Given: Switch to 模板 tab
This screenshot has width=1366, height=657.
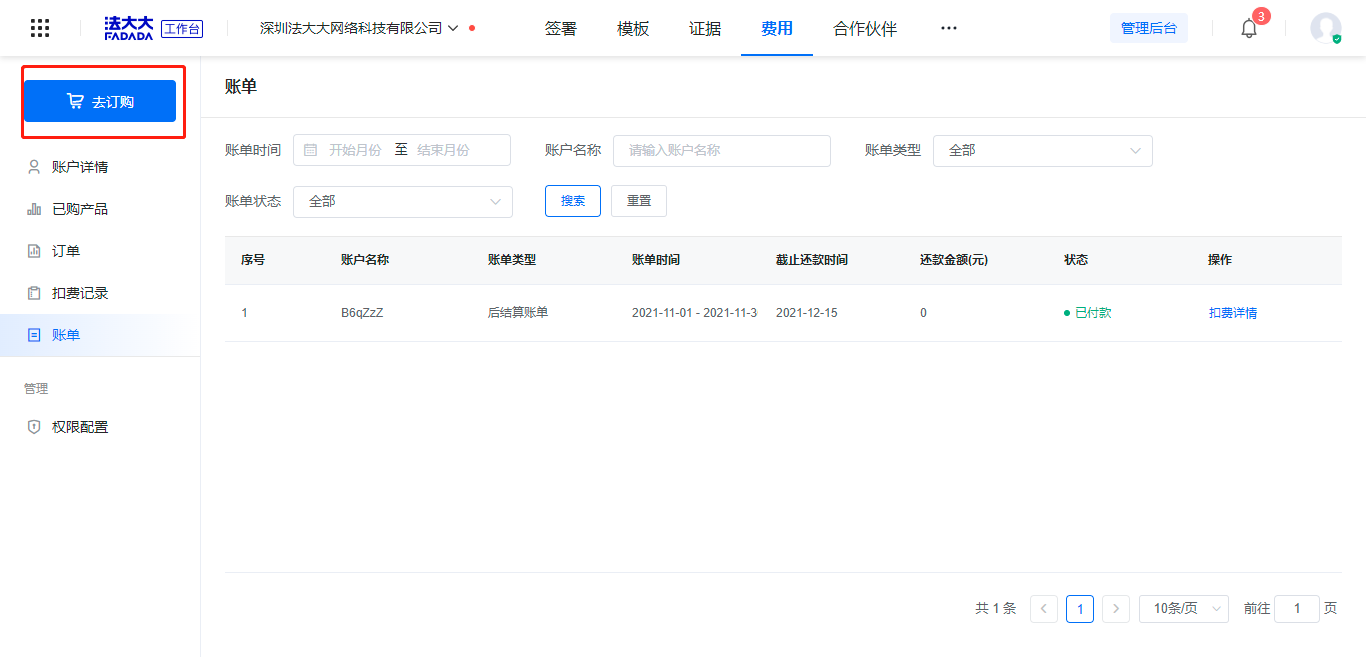Looking at the screenshot, I should [633, 28].
